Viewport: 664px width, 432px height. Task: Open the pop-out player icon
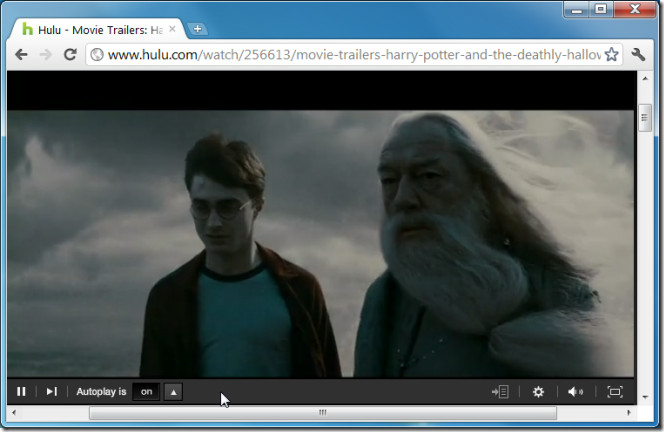pyautogui.click(x=500, y=392)
